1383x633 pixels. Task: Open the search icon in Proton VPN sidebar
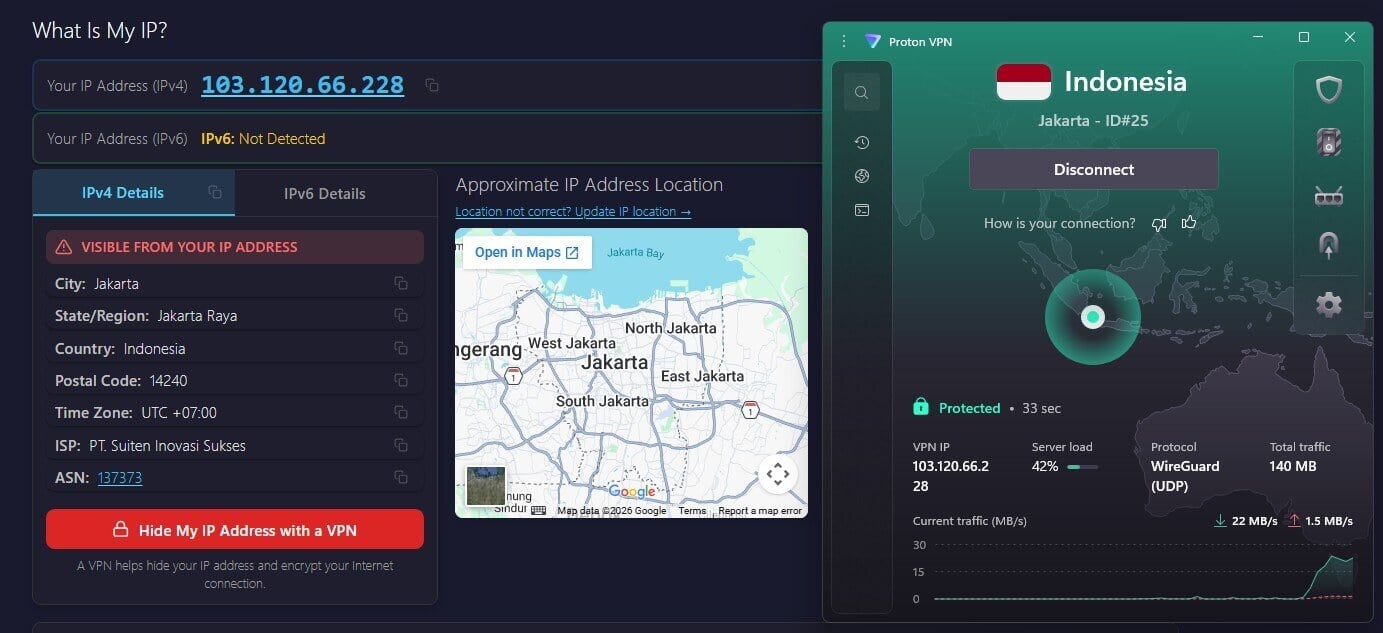click(x=861, y=93)
